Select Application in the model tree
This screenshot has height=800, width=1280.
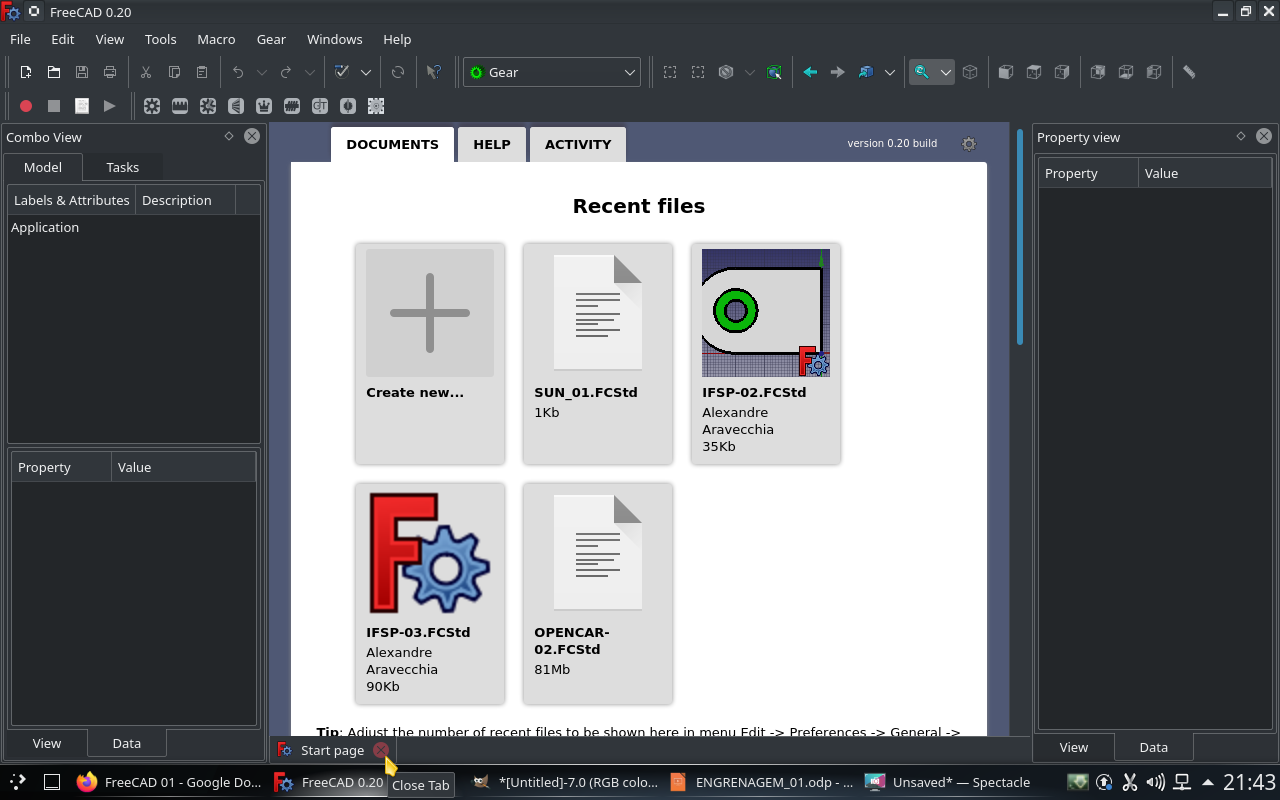coord(45,227)
